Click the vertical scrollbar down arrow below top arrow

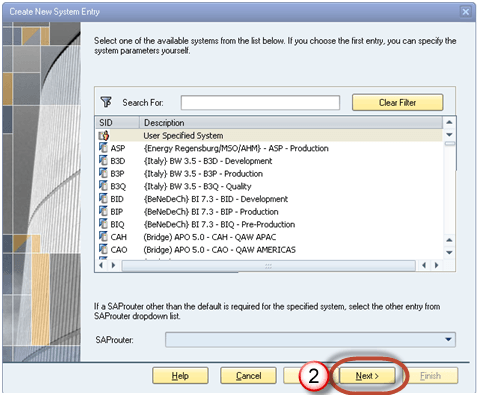pyautogui.click(x=449, y=134)
